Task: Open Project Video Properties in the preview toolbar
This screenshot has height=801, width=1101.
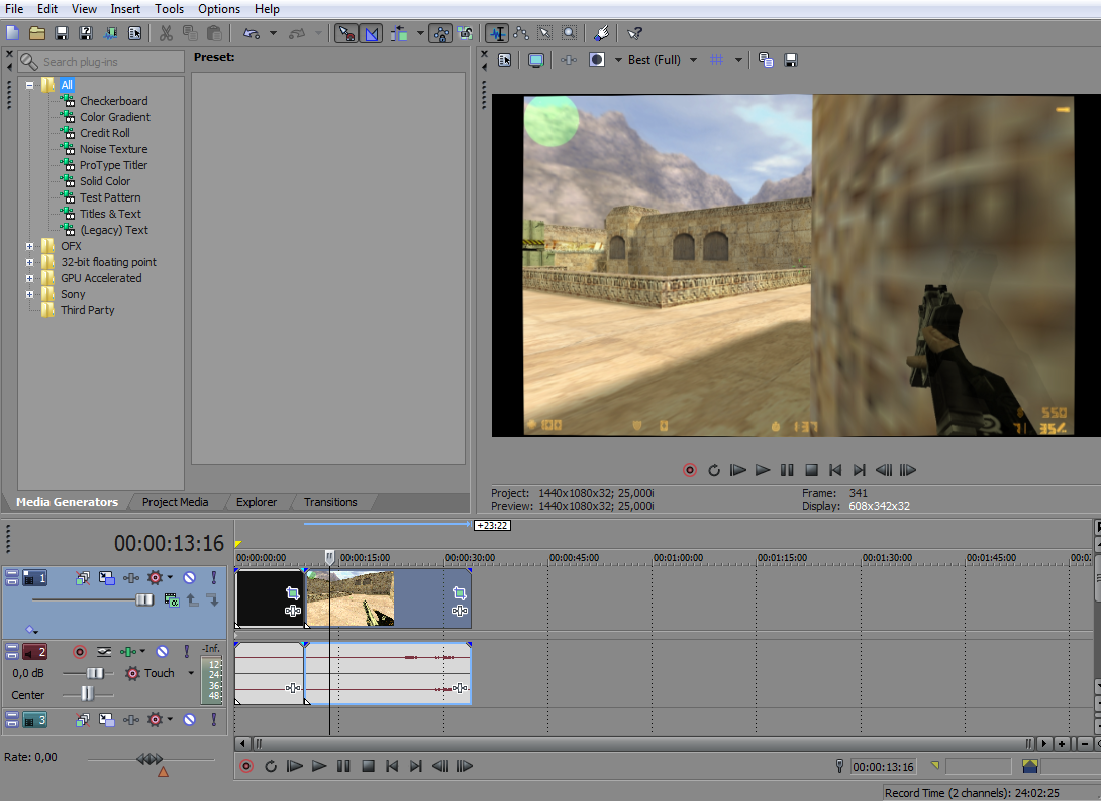Action: 505,60
